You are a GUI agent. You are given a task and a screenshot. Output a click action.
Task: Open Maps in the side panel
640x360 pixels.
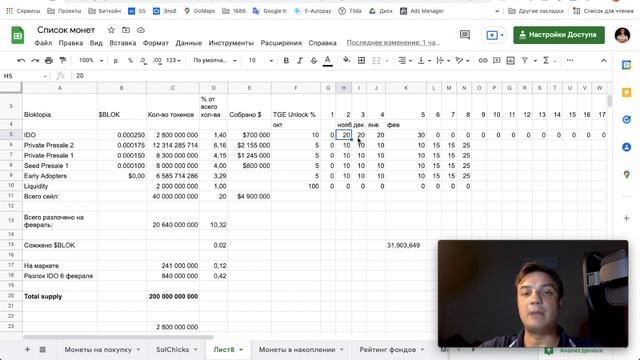pyautogui.click(x=627, y=175)
